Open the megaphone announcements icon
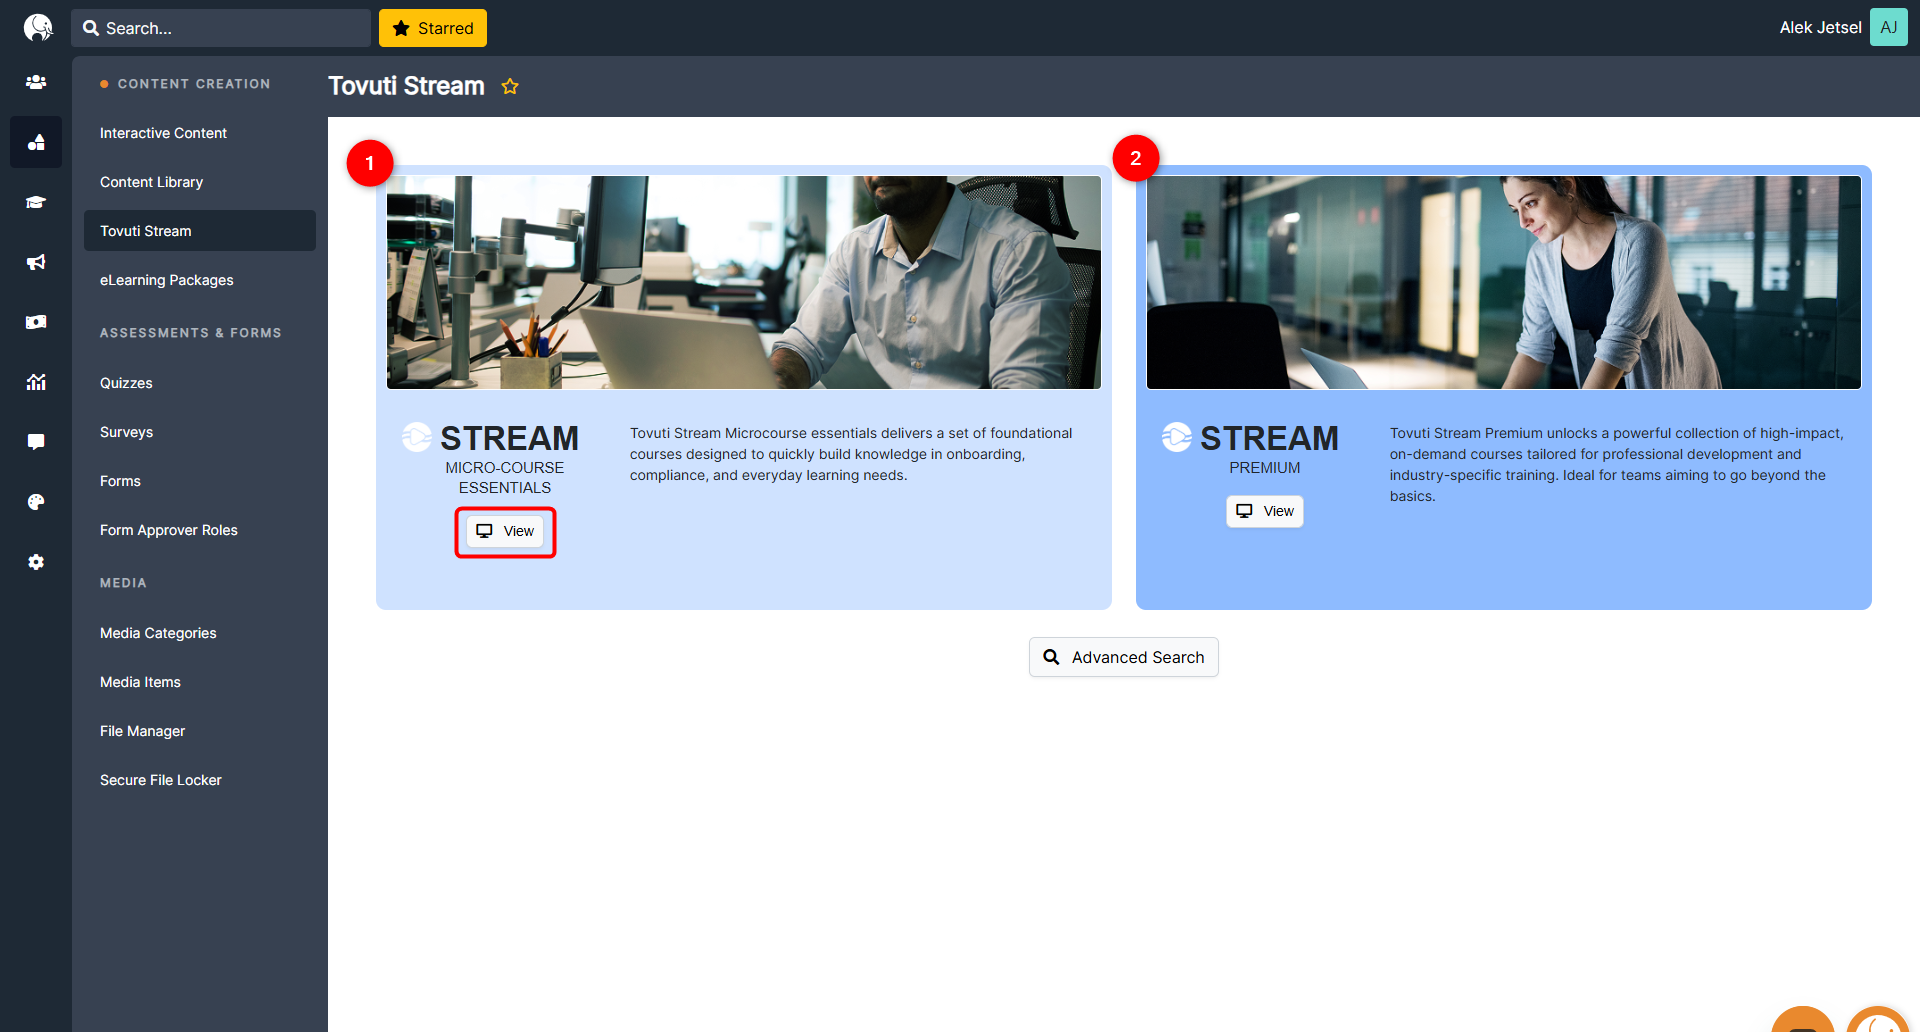The height and width of the screenshot is (1032, 1920). coord(36,262)
